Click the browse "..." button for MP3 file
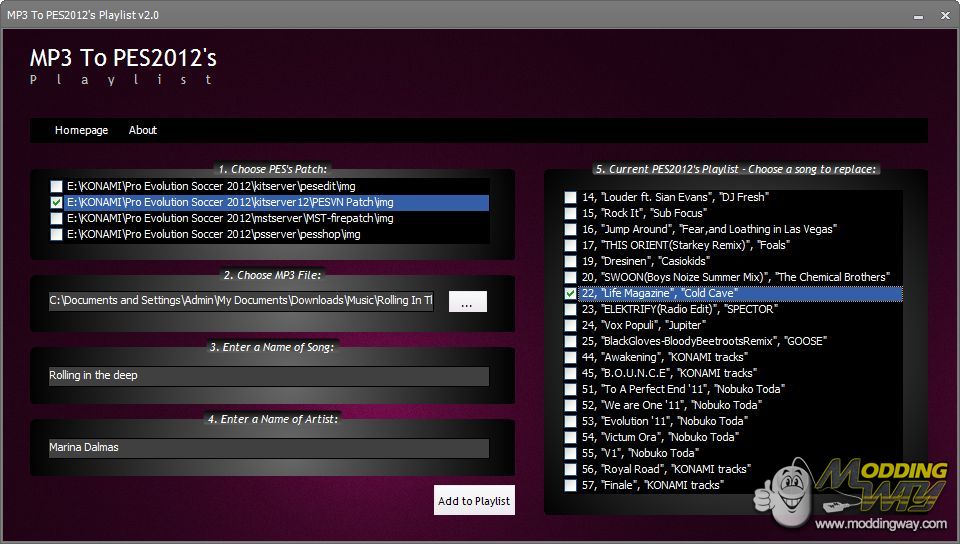Image resolution: width=960 pixels, height=544 pixels. [x=467, y=302]
